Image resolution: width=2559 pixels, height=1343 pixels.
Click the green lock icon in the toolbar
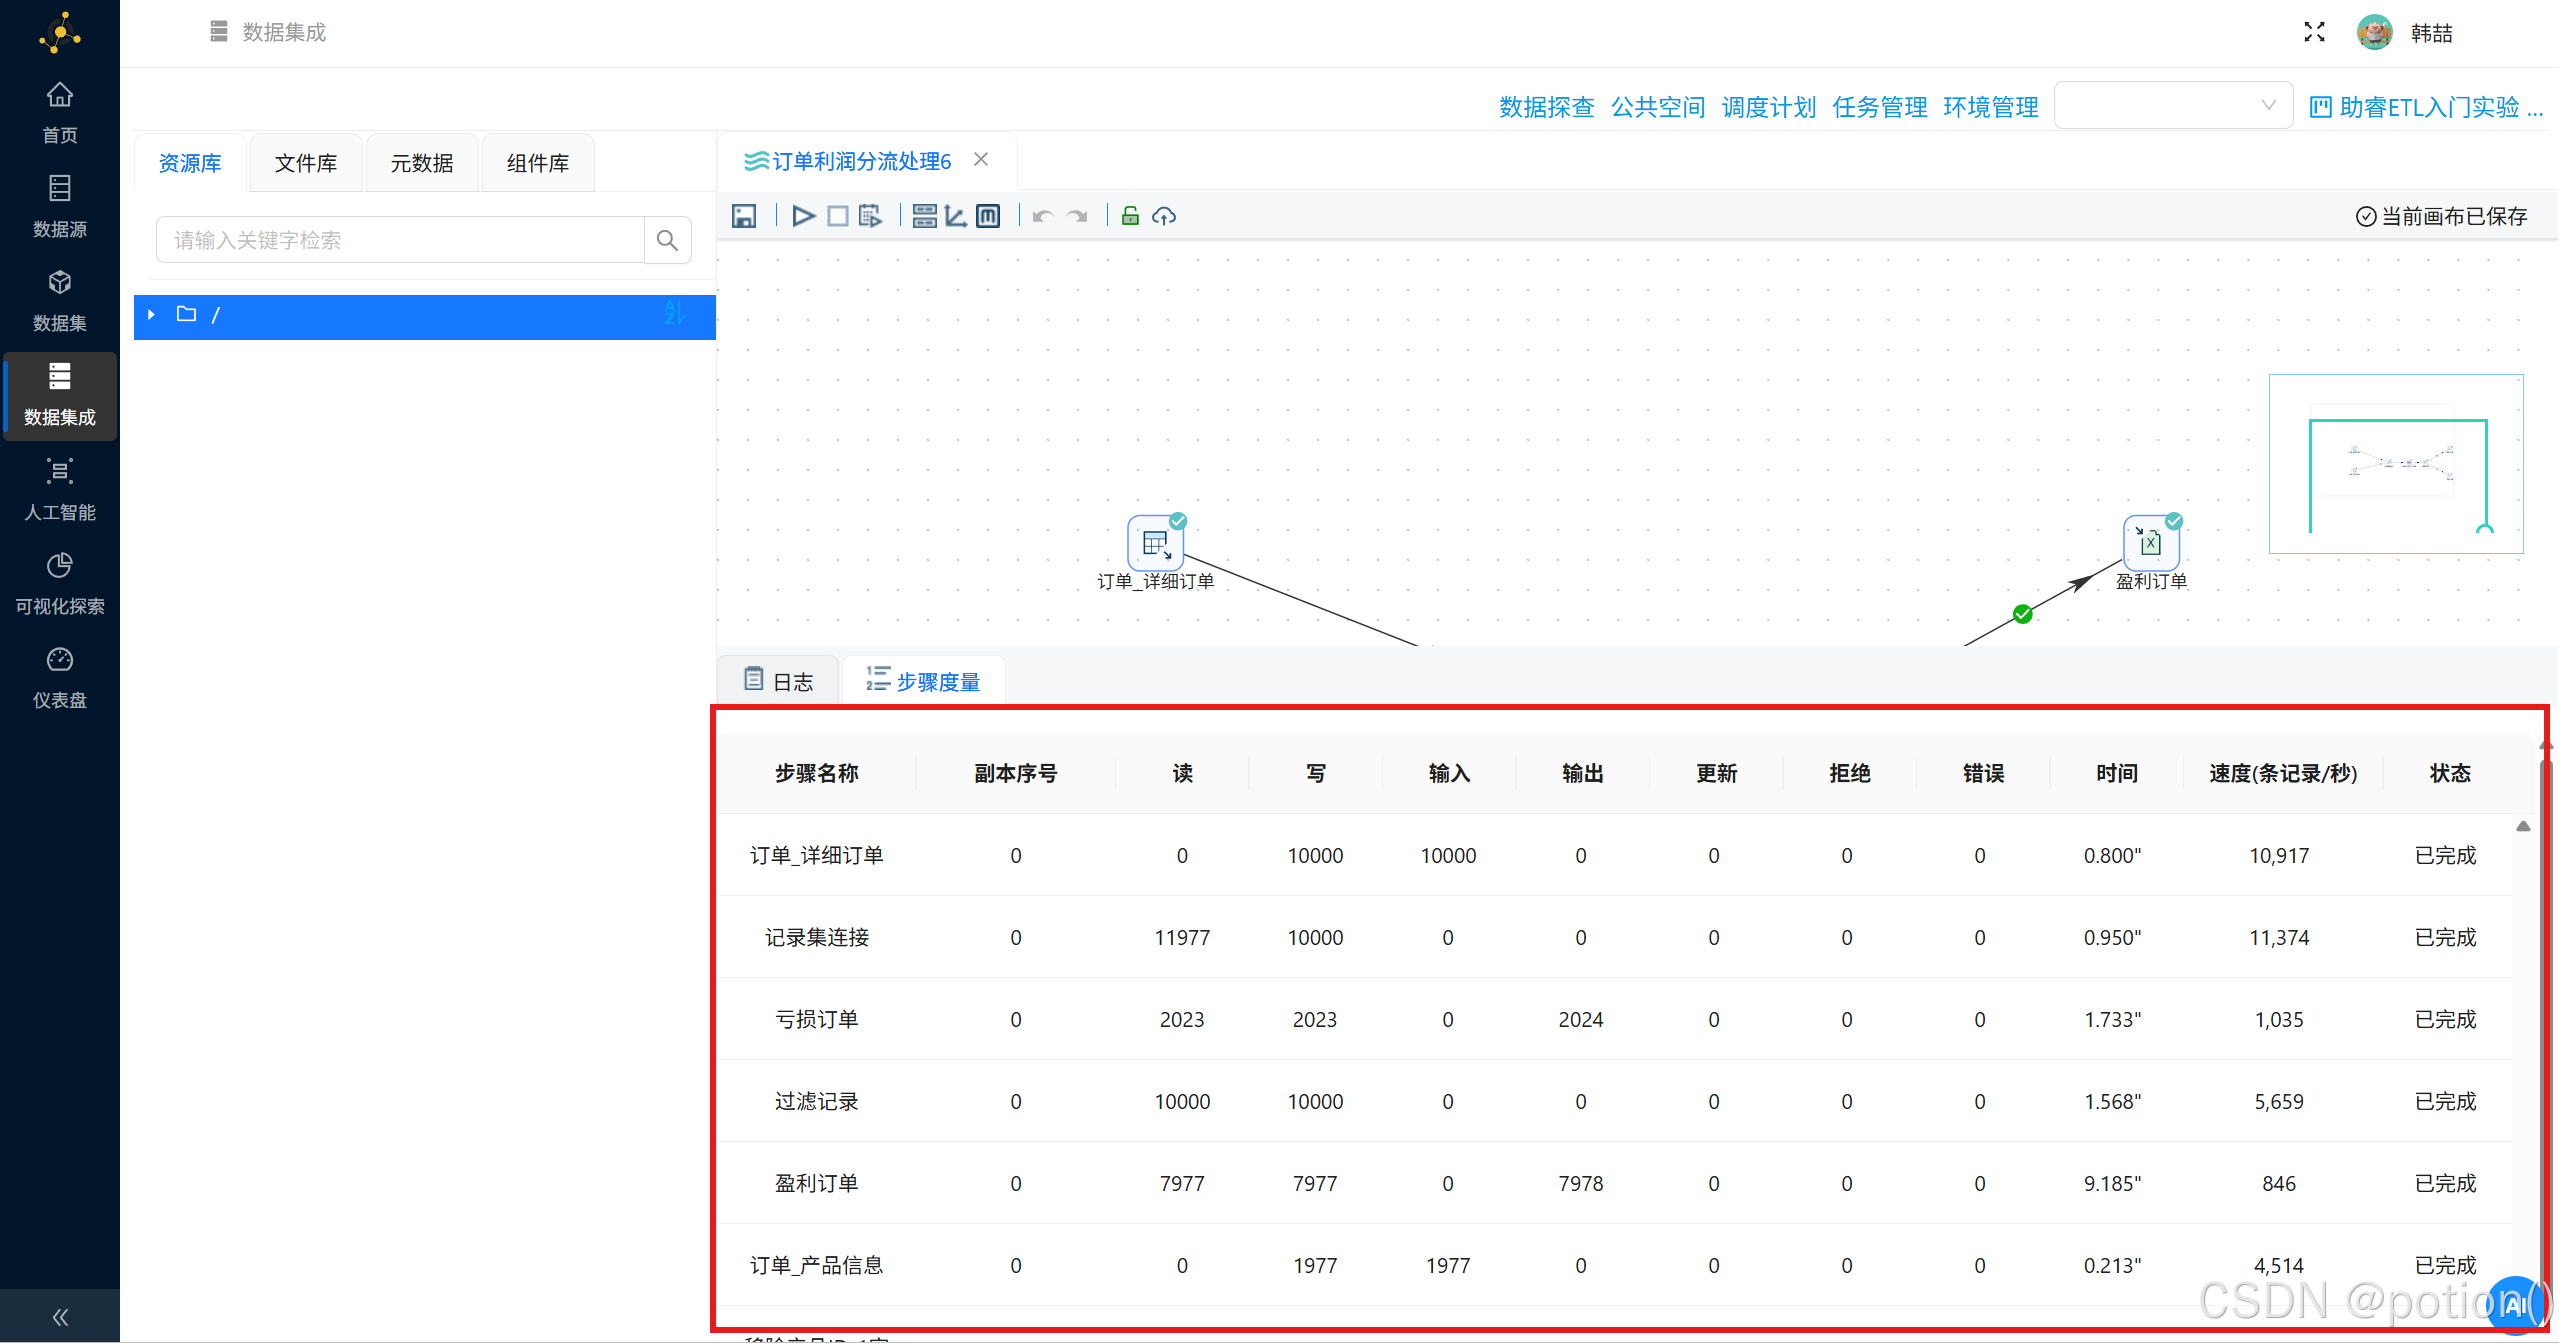(x=1129, y=215)
